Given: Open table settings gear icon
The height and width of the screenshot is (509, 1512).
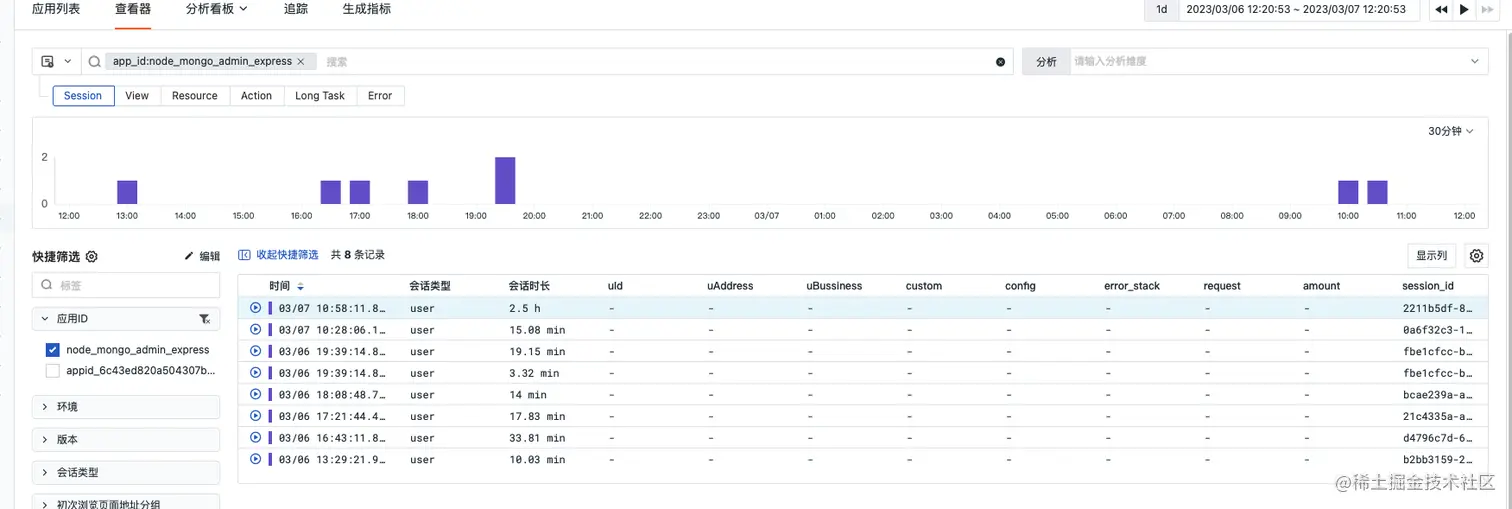Looking at the screenshot, I should coord(1476,256).
